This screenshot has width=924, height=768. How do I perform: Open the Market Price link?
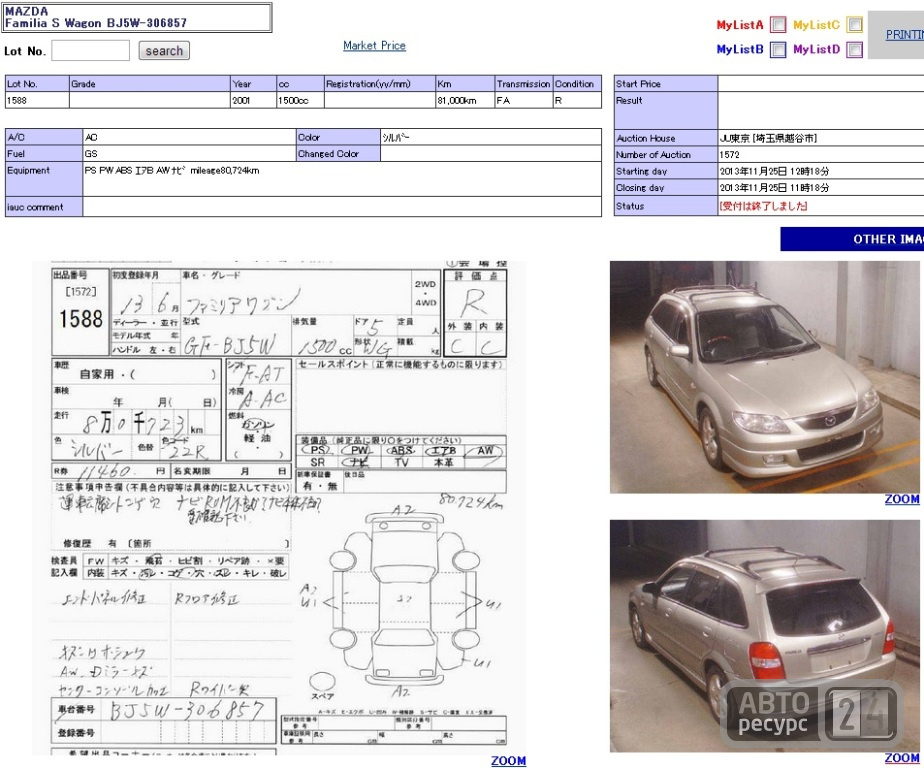pyautogui.click(x=374, y=45)
